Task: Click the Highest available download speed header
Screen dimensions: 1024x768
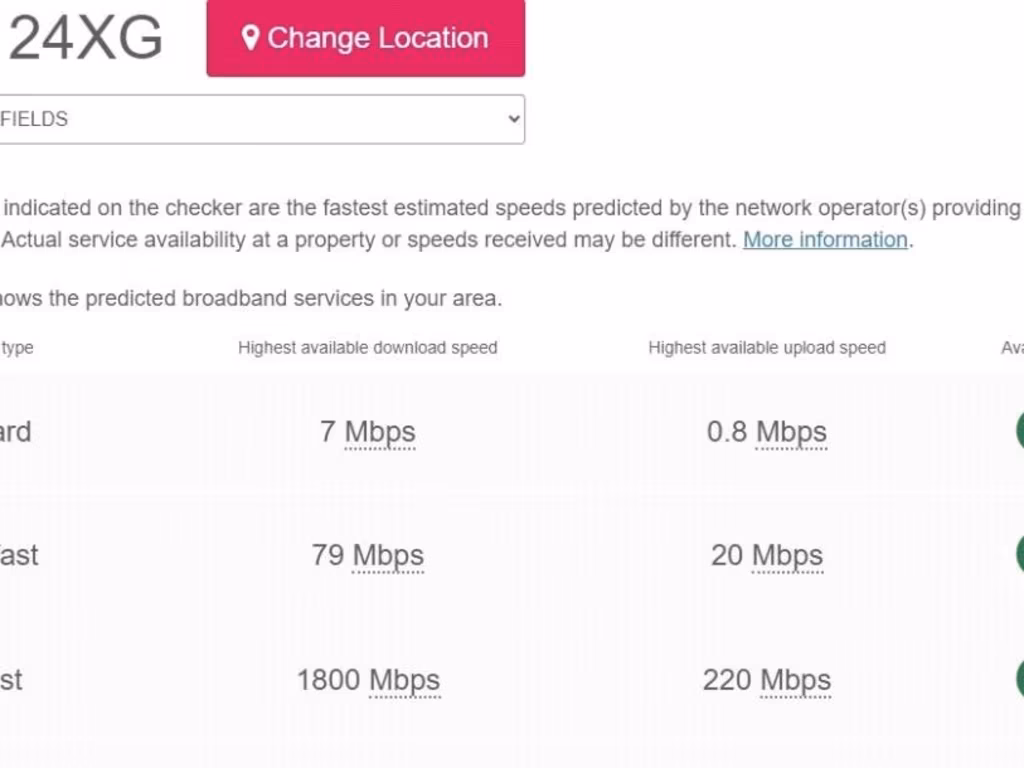Action: point(367,348)
